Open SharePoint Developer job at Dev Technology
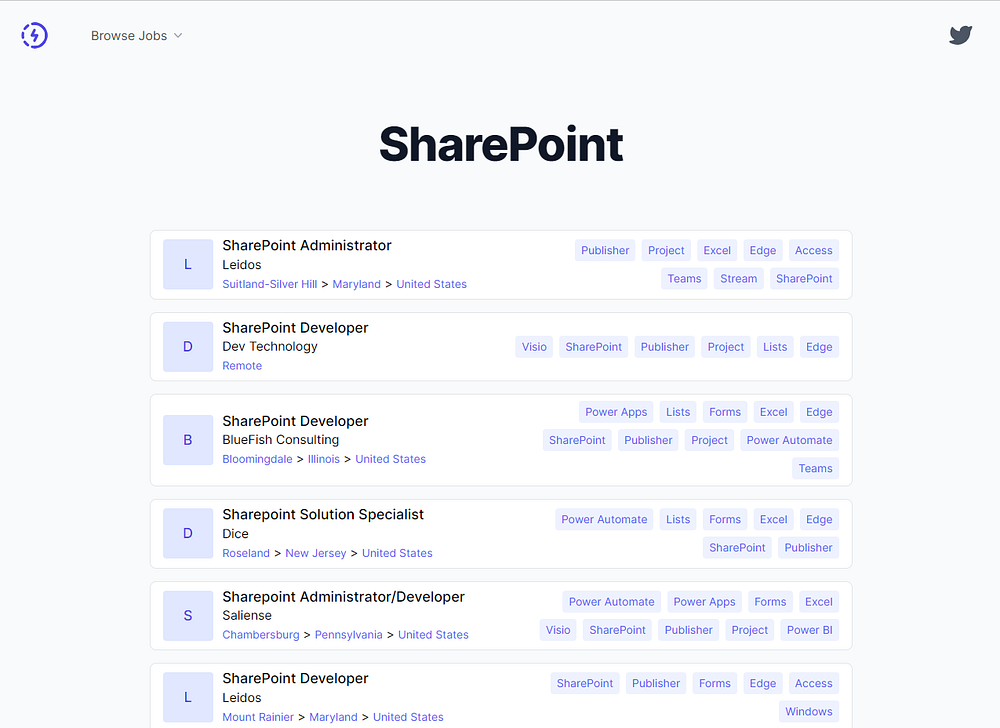 295,328
